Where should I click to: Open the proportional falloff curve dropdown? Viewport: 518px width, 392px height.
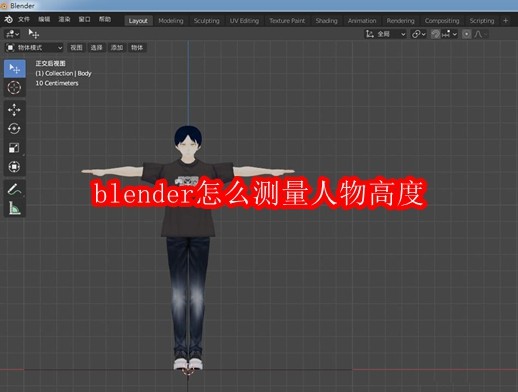pyautogui.click(x=481, y=34)
